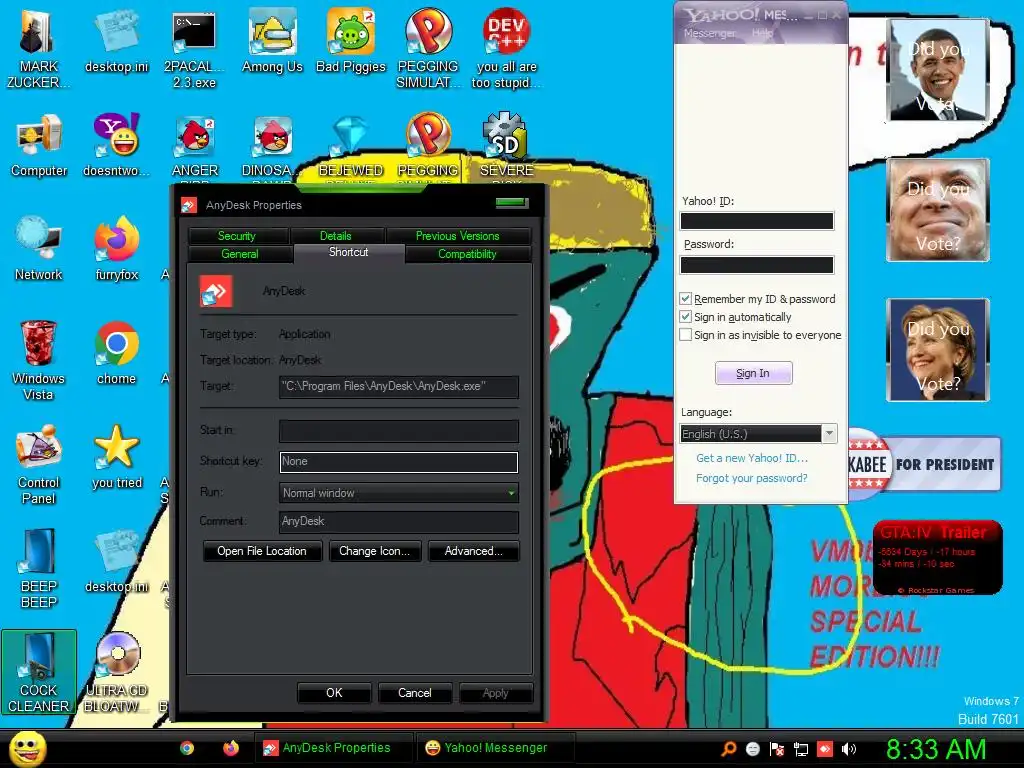
Task: Follow the 'Forgot your password?' link
Action: (752, 478)
